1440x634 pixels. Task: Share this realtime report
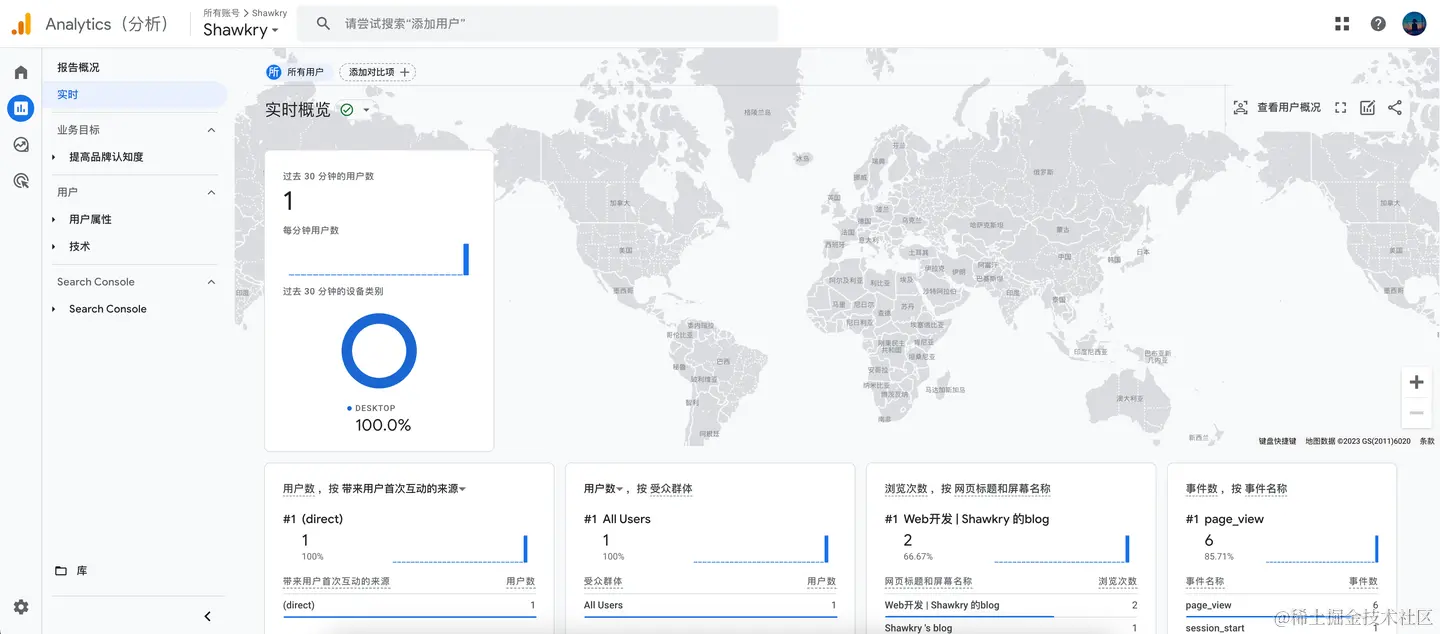(1395, 108)
